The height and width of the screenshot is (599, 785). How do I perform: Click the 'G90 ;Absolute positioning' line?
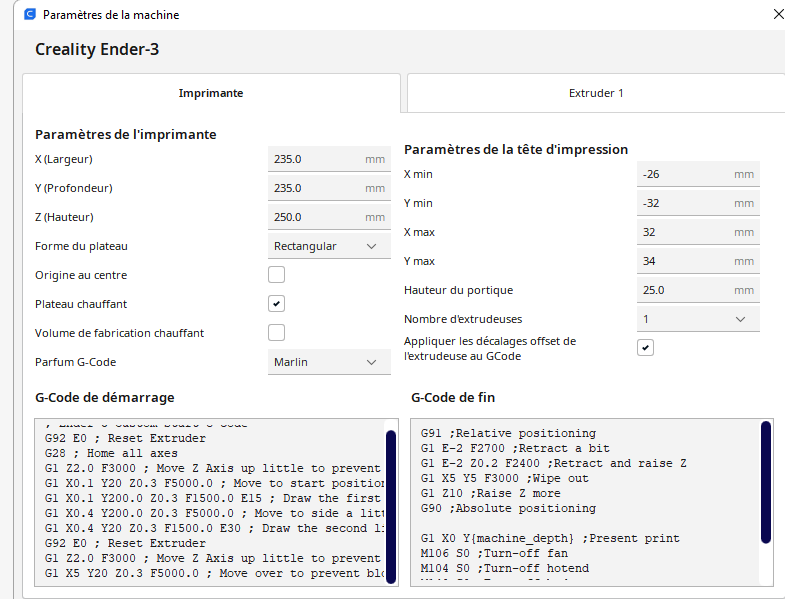[x=508, y=508]
